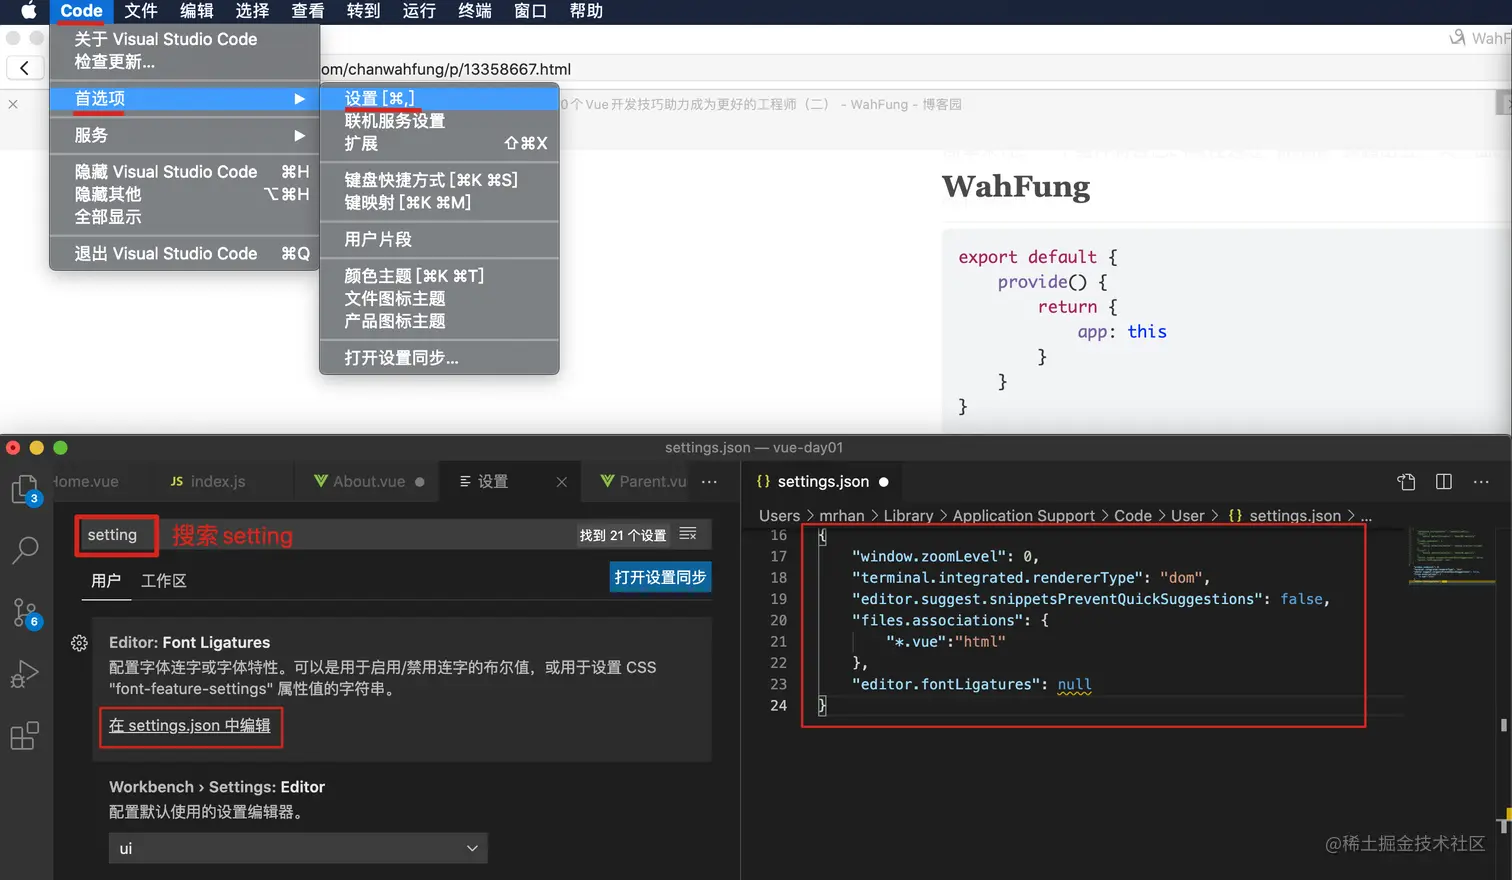Select the 用户 settings scope tab
This screenshot has width=1512, height=880.
pyautogui.click(x=105, y=581)
